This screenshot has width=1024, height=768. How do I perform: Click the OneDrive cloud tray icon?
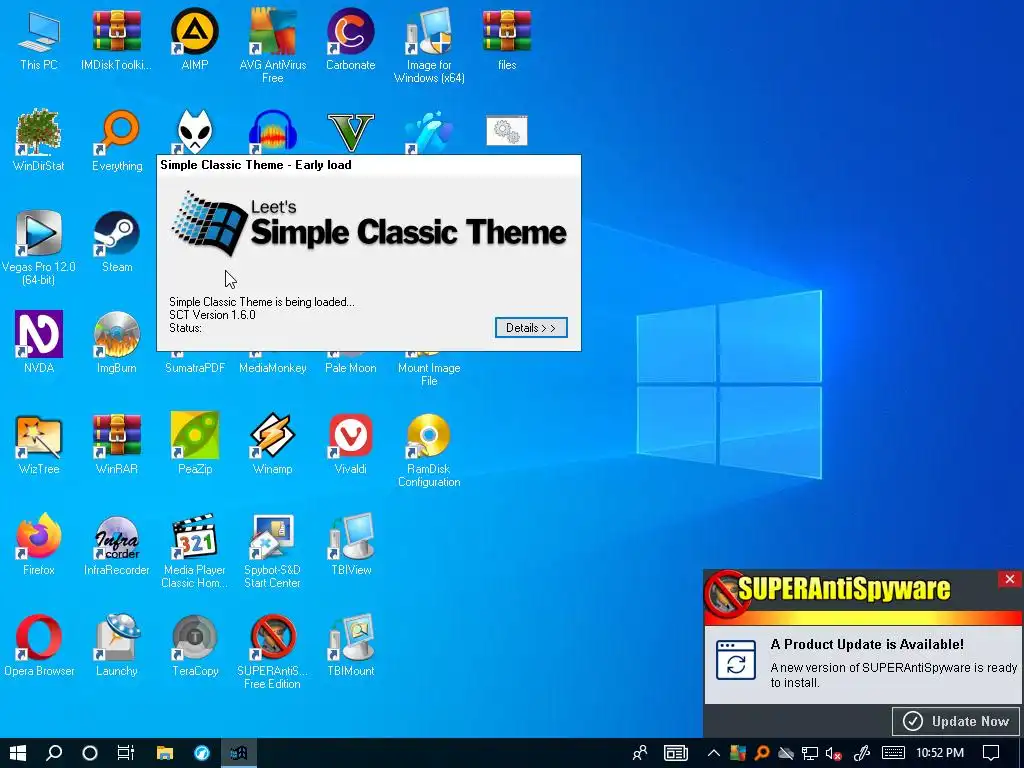[786, 754]
